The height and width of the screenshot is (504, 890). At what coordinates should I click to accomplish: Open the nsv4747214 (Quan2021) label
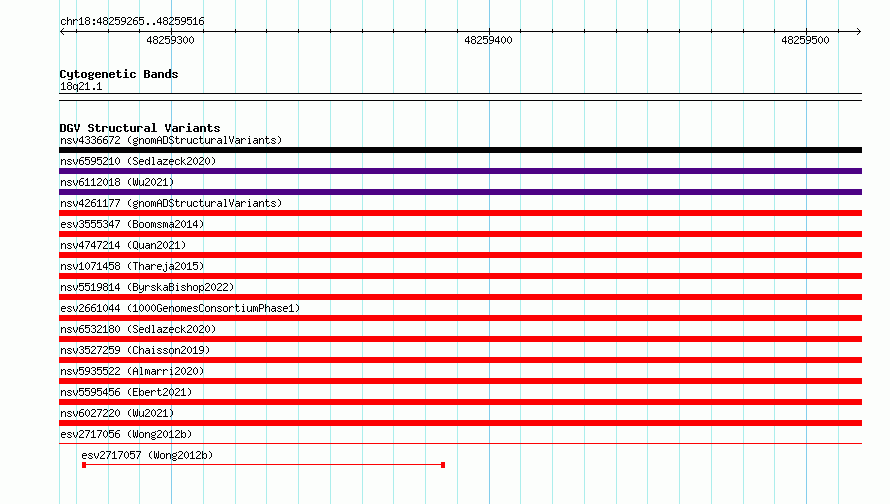click(123, 245)
